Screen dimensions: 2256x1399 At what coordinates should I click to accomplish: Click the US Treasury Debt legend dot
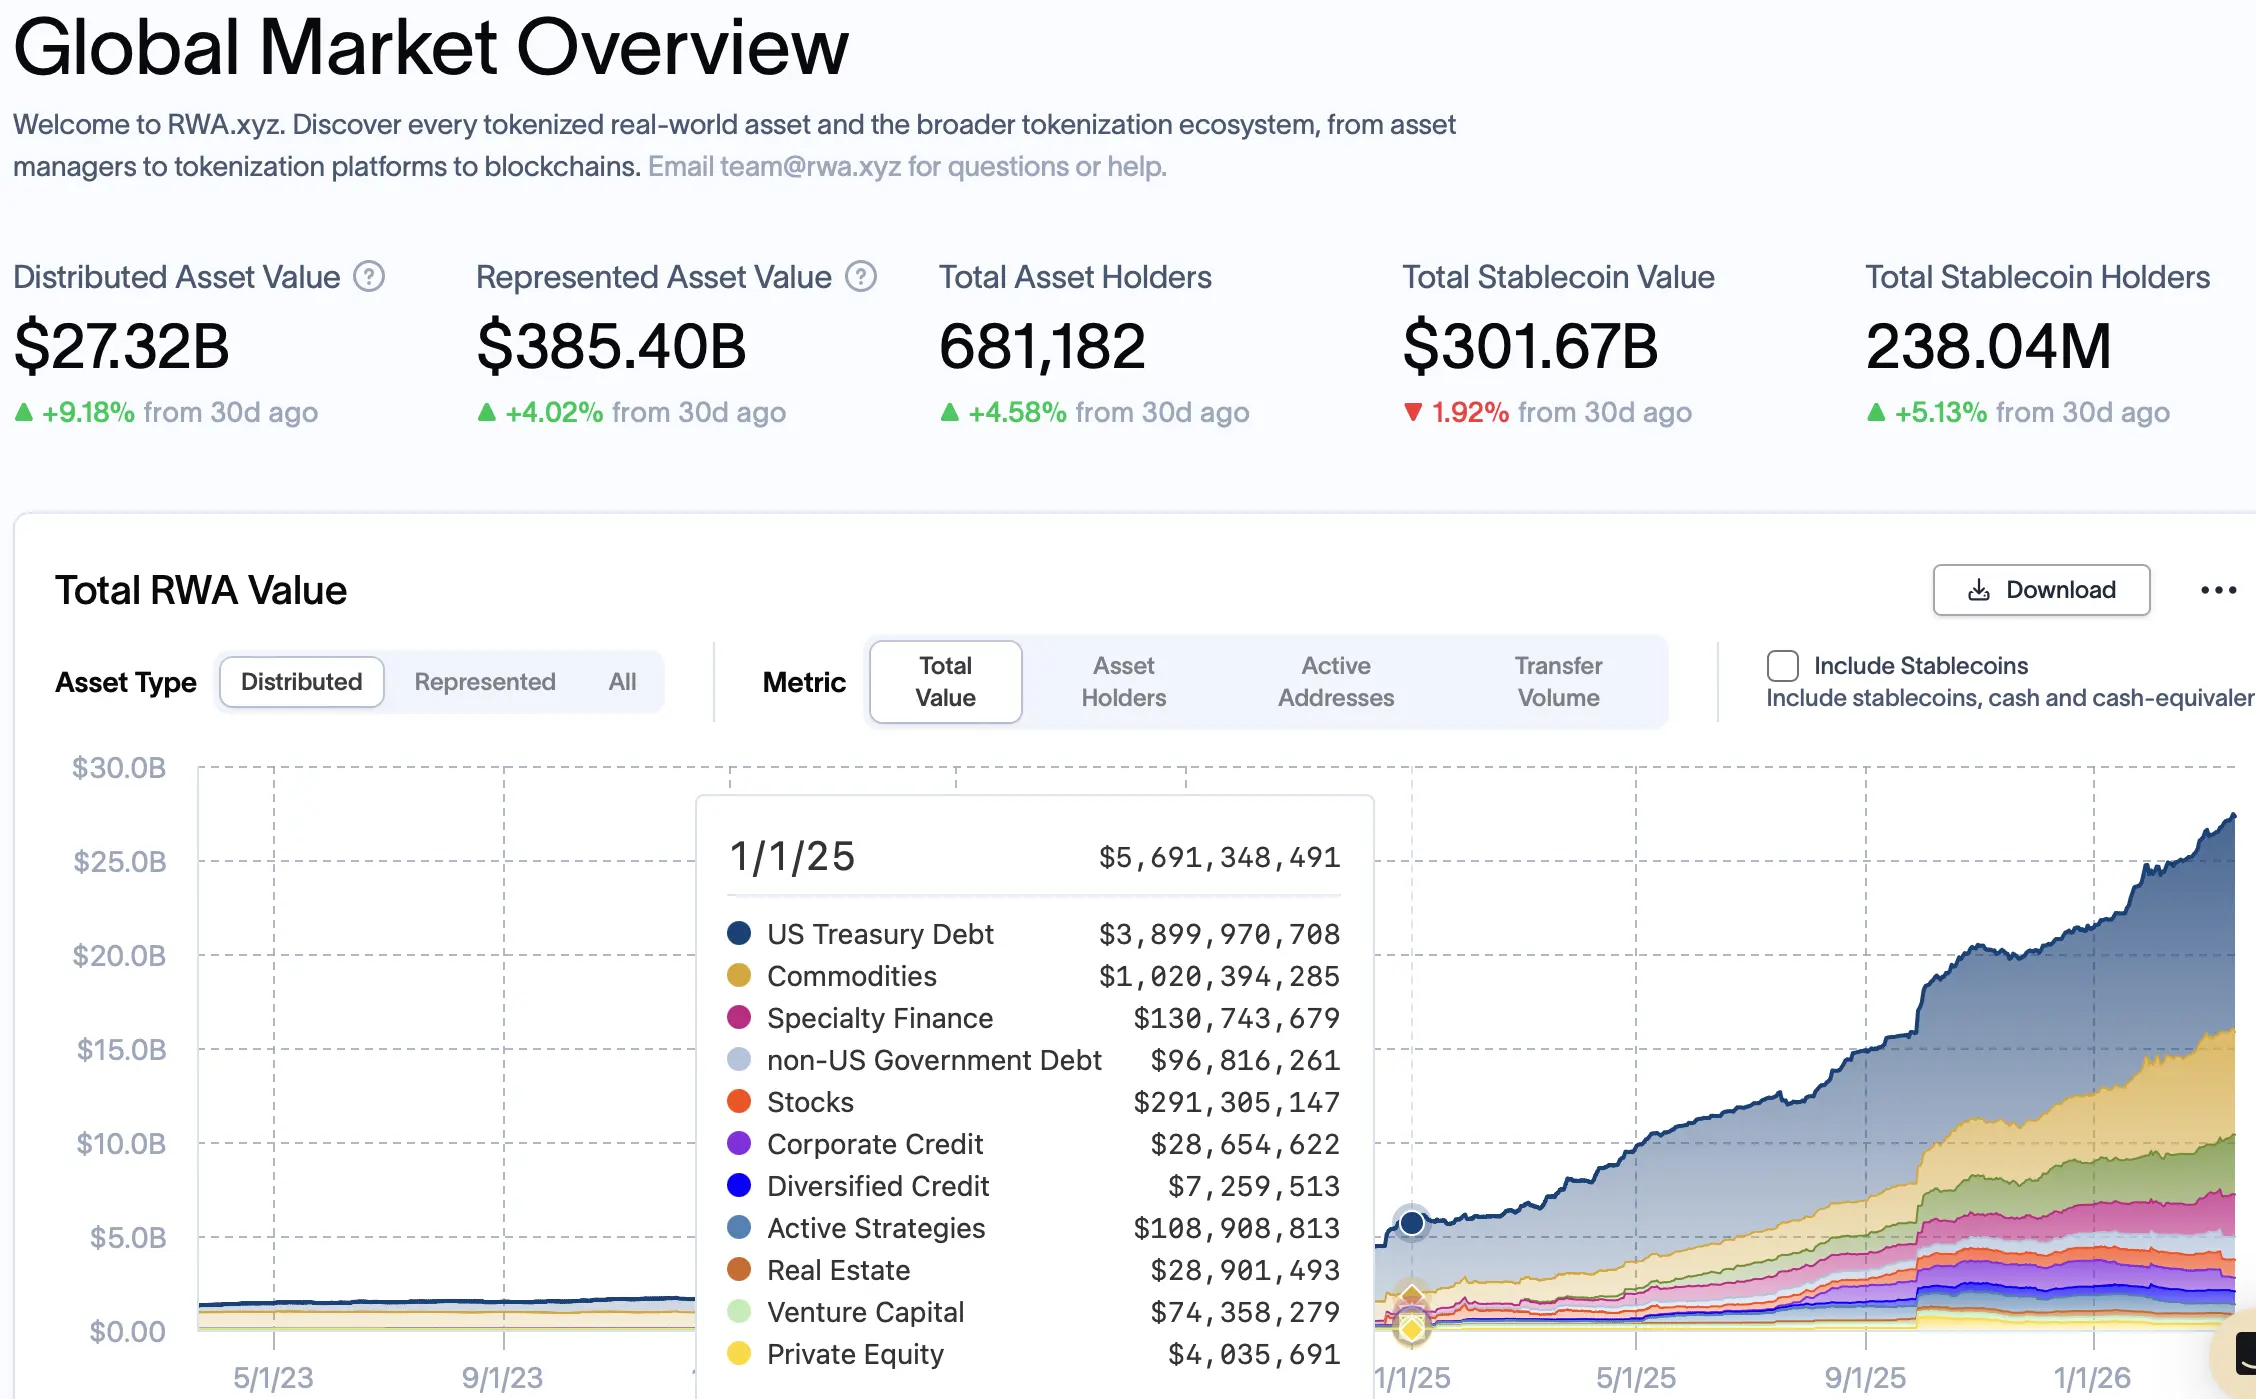[x=738, y=933]
